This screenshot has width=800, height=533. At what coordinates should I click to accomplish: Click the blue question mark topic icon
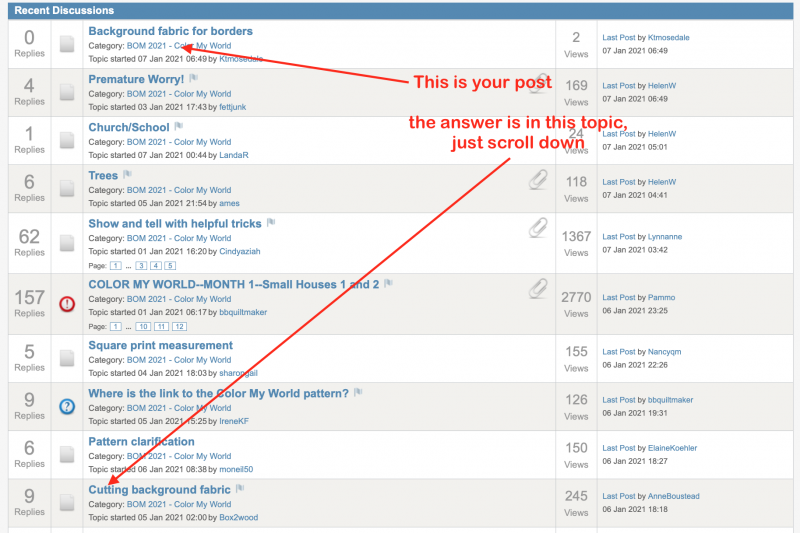pyautogui.click(x=67, y=407)
